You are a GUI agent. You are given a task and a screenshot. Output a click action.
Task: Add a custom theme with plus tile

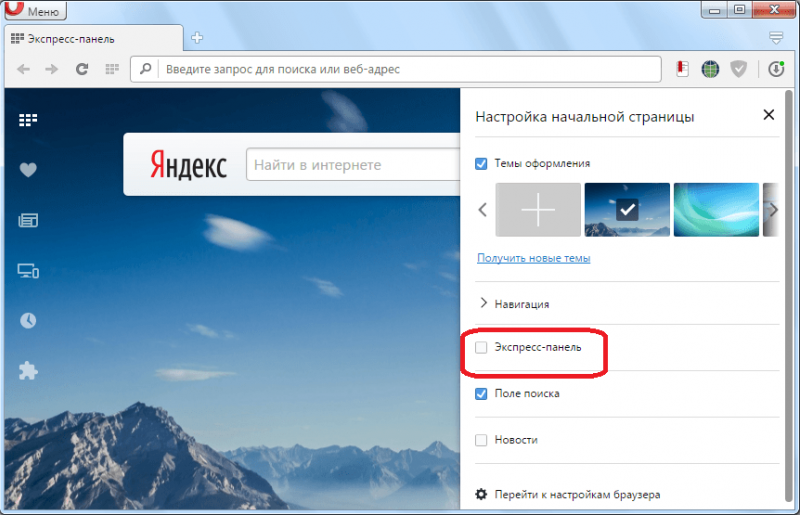(538, 210)
